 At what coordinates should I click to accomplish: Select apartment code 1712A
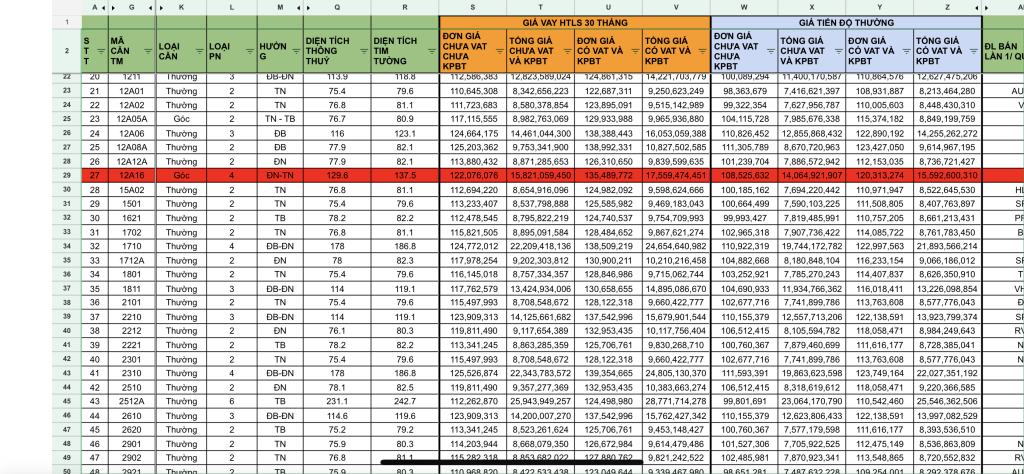pos(132,261)
